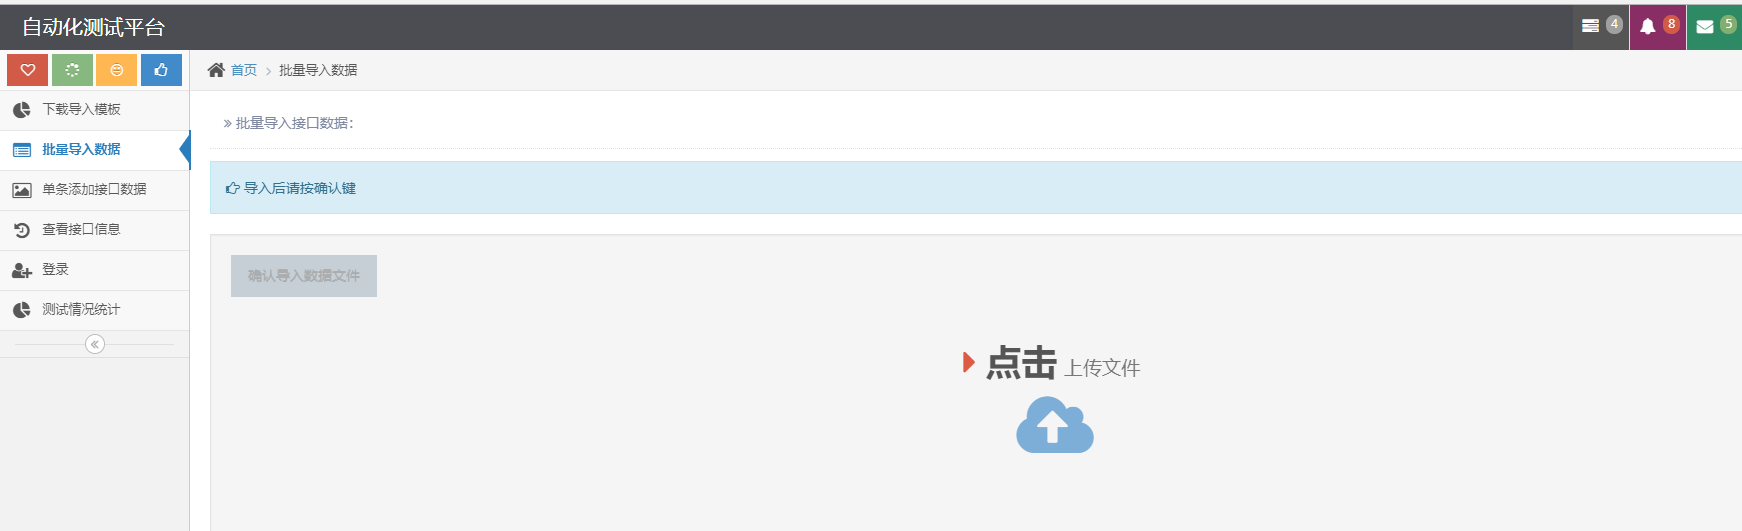This screenshot has height=531, width=1742.
Task: Click the orange smiley shortcut button
Action: point(117,70)
